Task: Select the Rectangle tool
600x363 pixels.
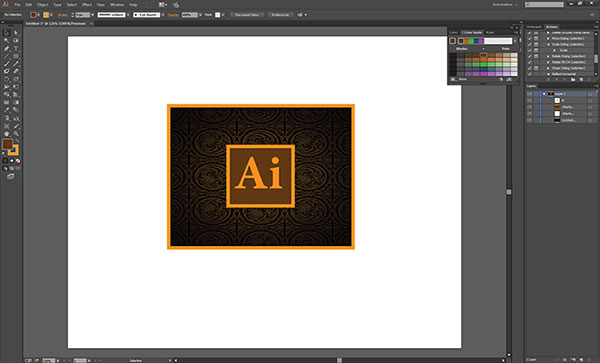Action: [x=16, y=56]
